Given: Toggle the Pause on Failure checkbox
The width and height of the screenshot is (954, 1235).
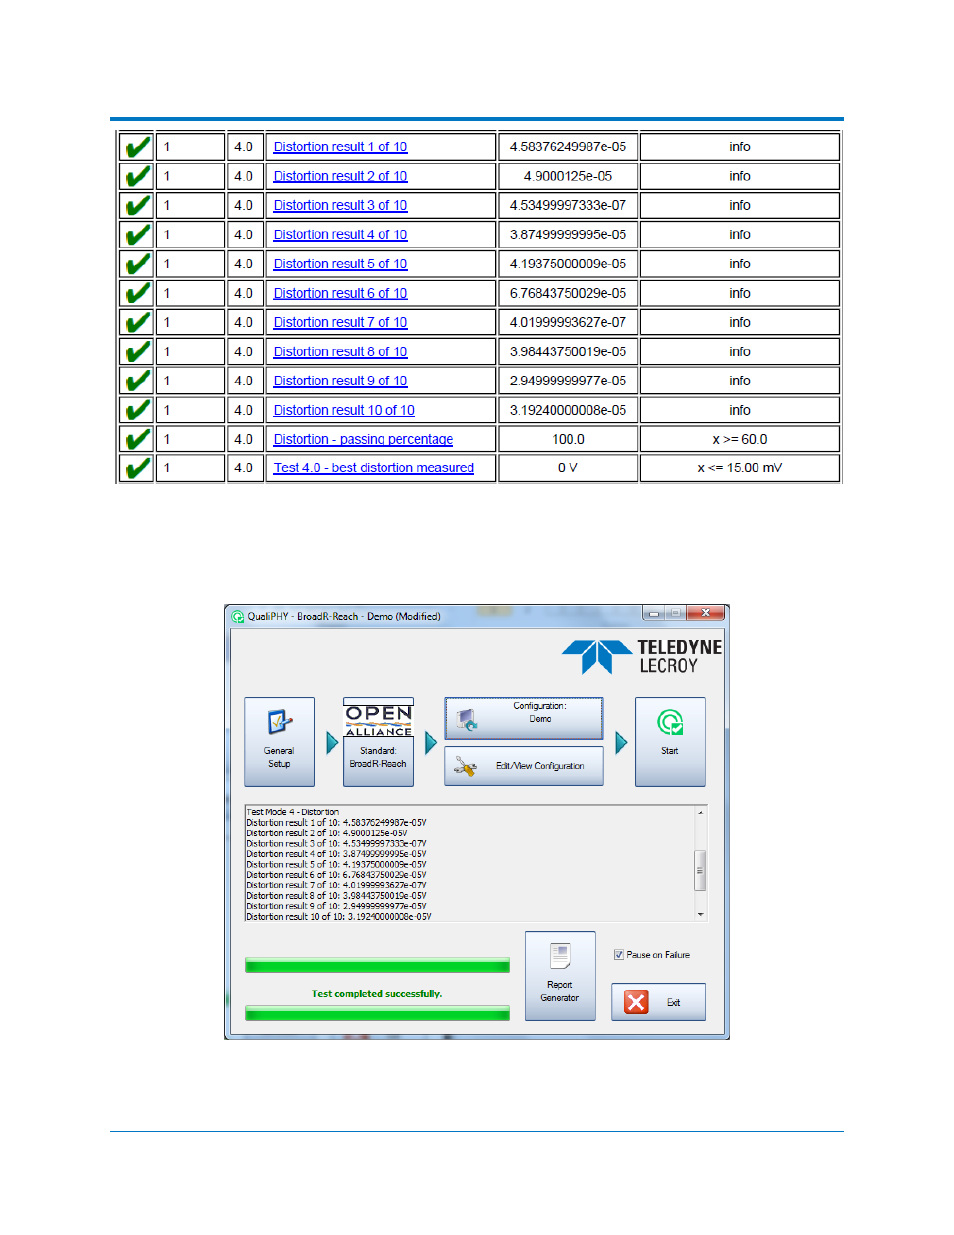Looking at the screenshot, I should coord(619,955).
